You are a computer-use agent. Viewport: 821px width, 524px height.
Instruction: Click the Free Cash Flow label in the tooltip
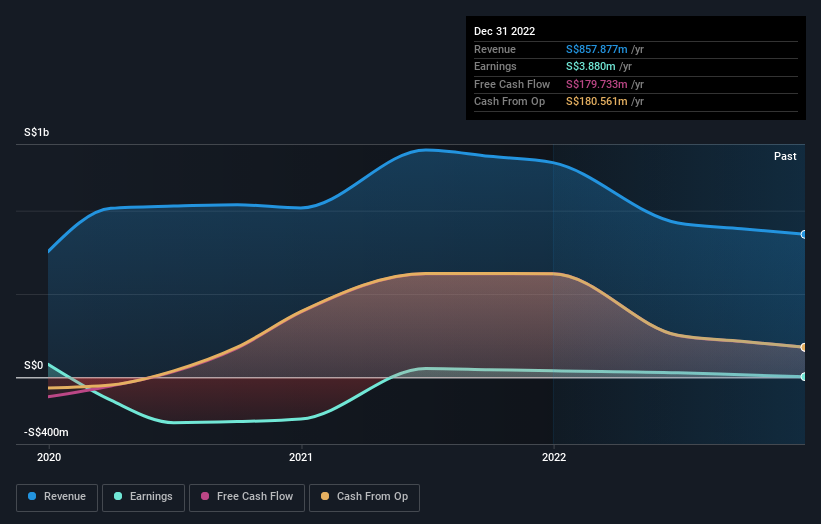[x=512, y=84]
